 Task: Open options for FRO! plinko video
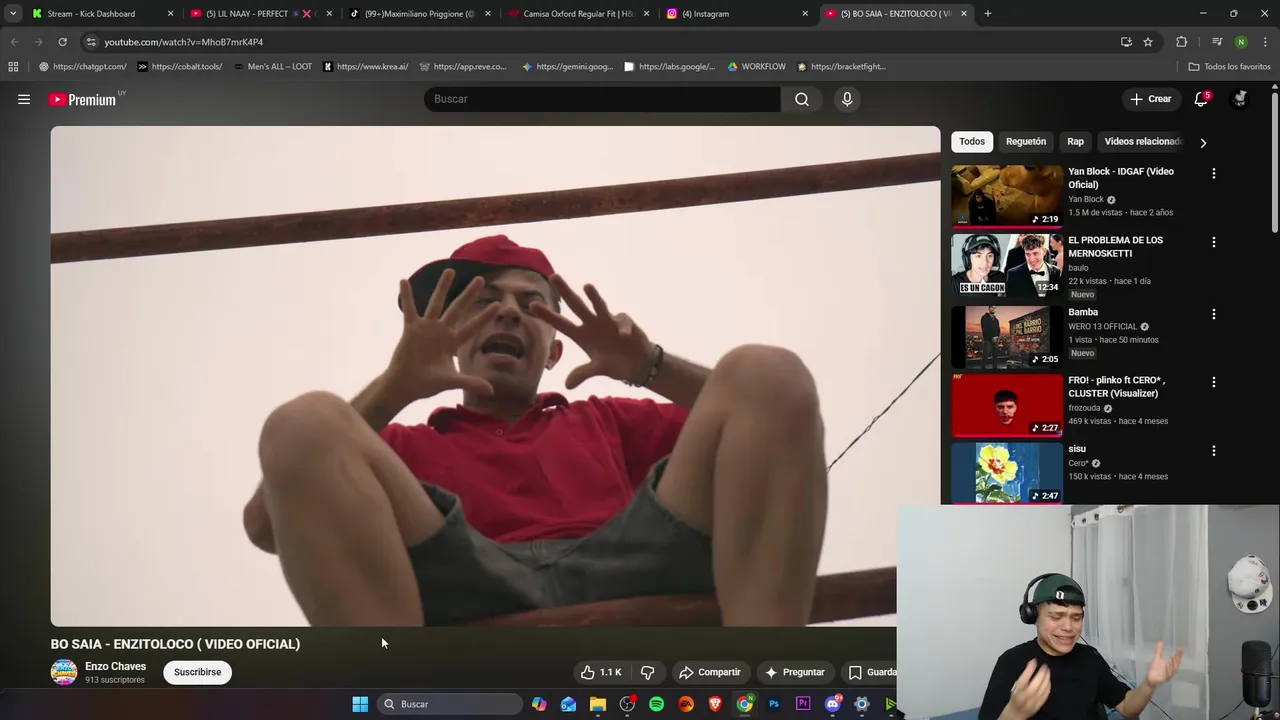point(1214,382)
